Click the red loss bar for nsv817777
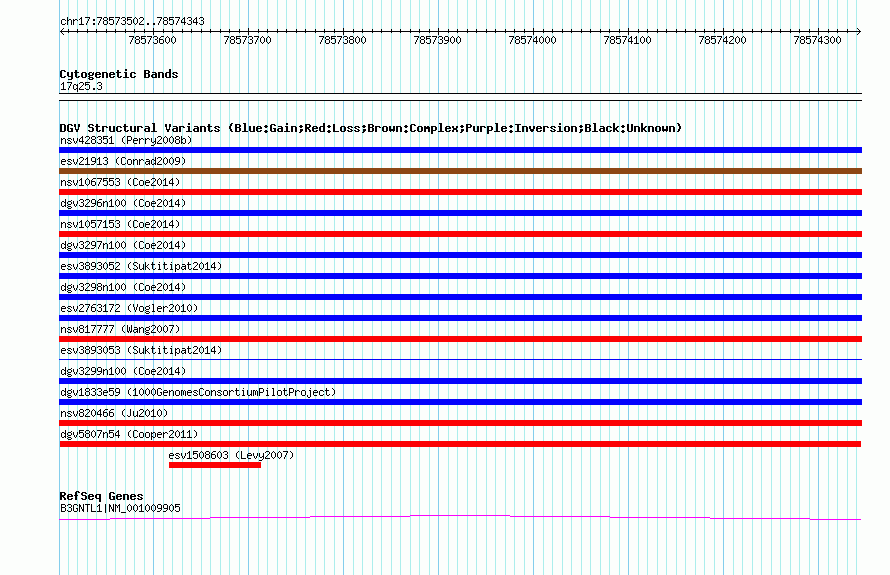The height and width of the screenshot is (575, 890). point(460,339)
